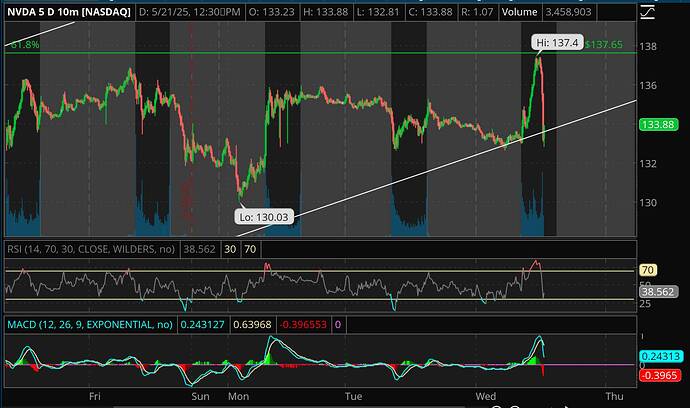Click the 132 price axis label
Image resolution: width=690 pixels, height=408 pixels.
click(x=648, y=164)
